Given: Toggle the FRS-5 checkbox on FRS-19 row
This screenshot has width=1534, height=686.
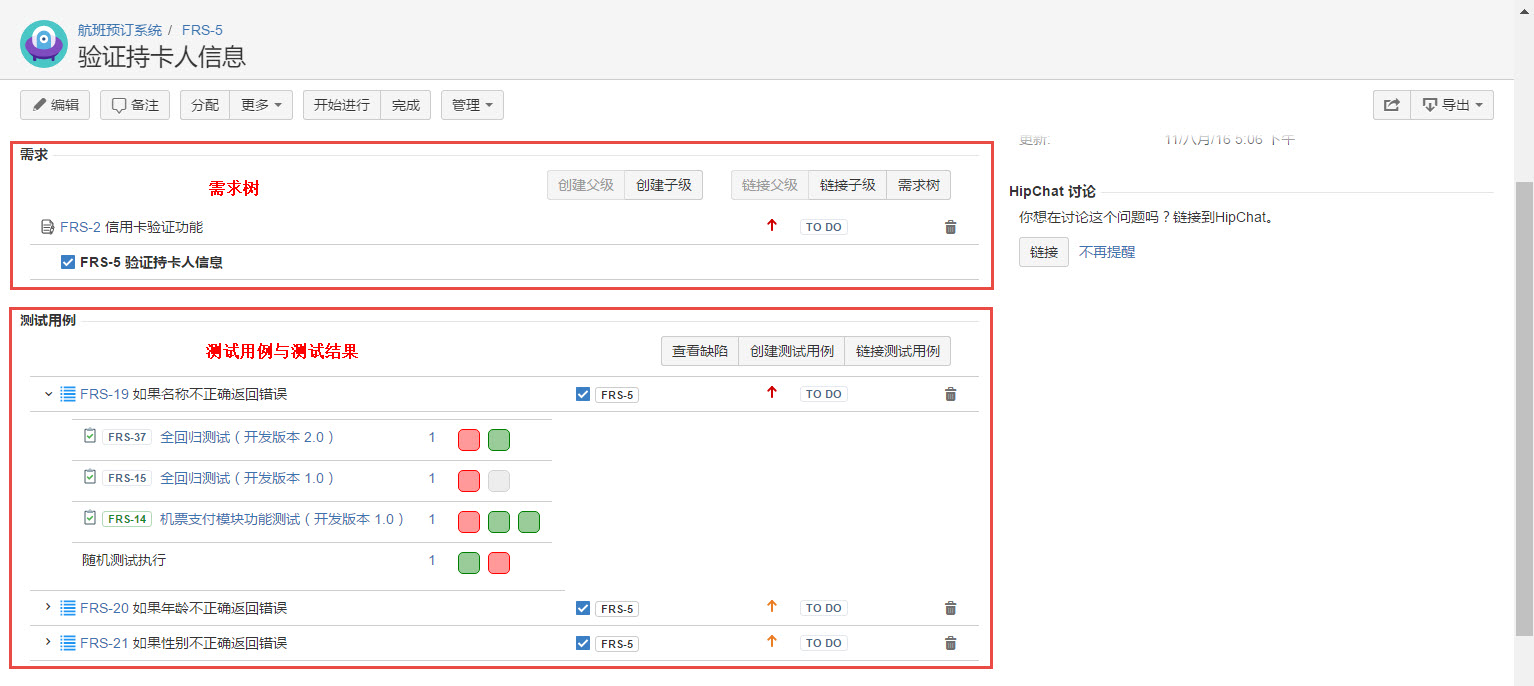Looking at the screenshot, I should 583,394.
